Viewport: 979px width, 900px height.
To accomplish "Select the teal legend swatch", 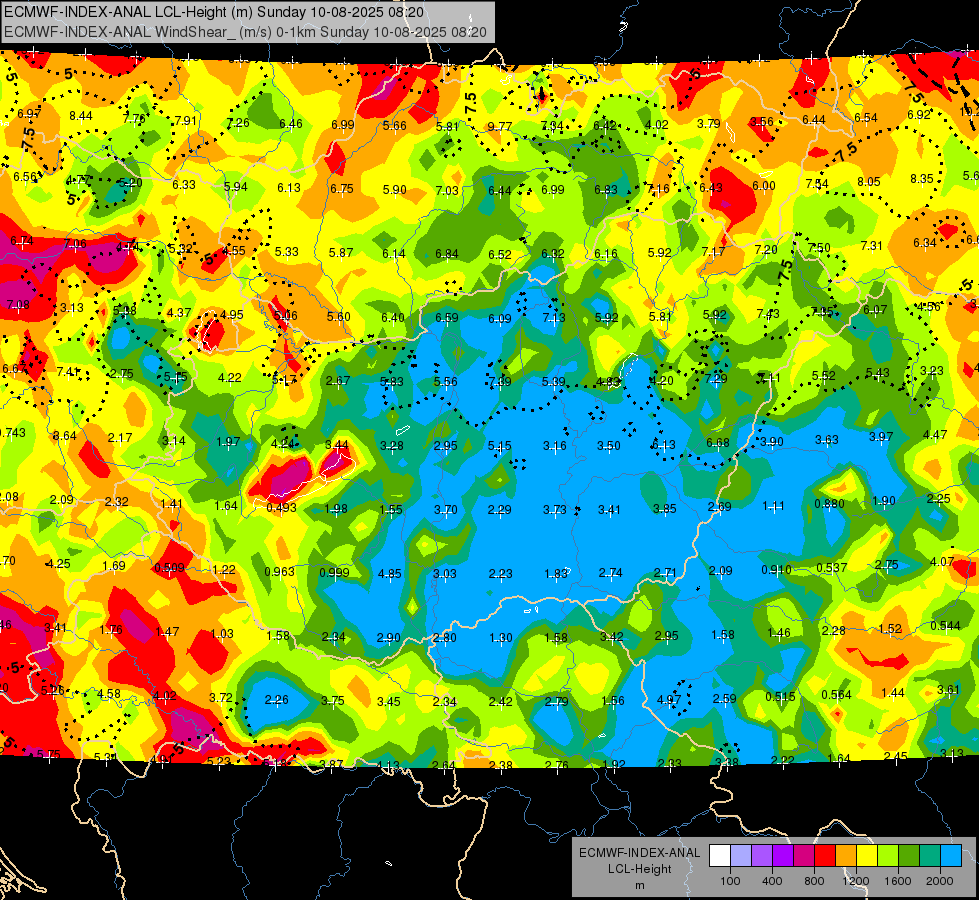I will coord(930,856).
